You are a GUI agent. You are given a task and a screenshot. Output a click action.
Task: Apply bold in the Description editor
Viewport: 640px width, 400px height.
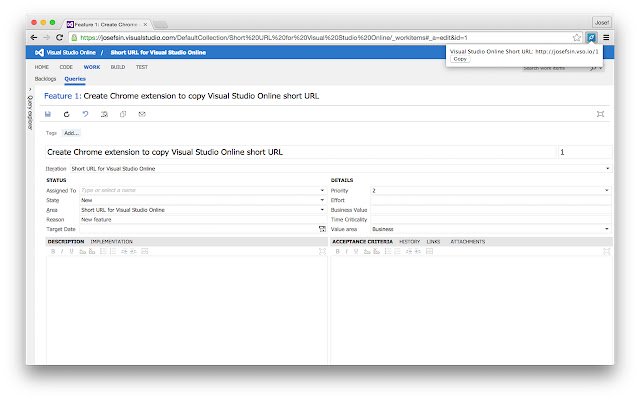(x=53, y=251)
